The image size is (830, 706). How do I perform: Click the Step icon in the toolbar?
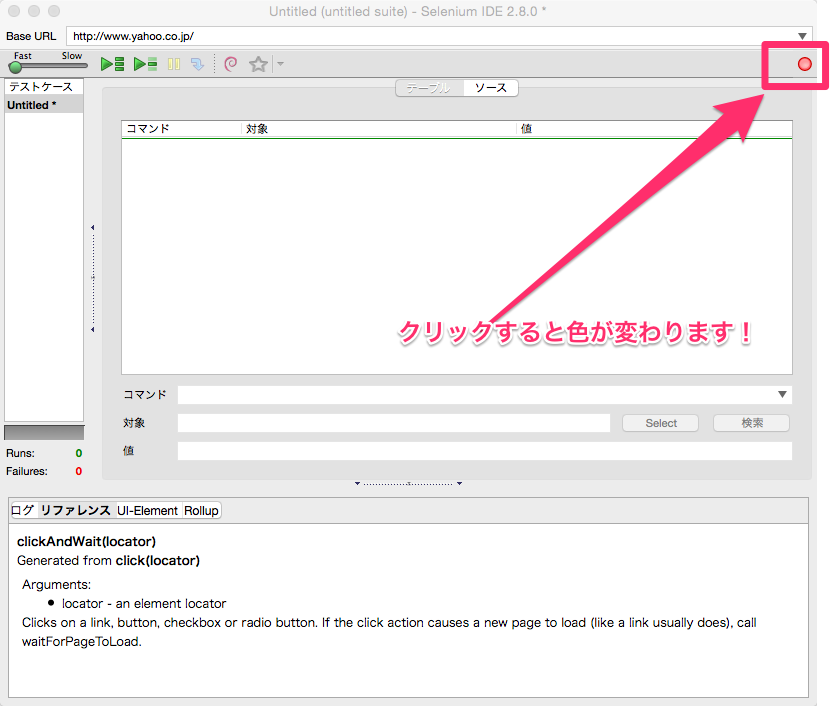(197, 65)
